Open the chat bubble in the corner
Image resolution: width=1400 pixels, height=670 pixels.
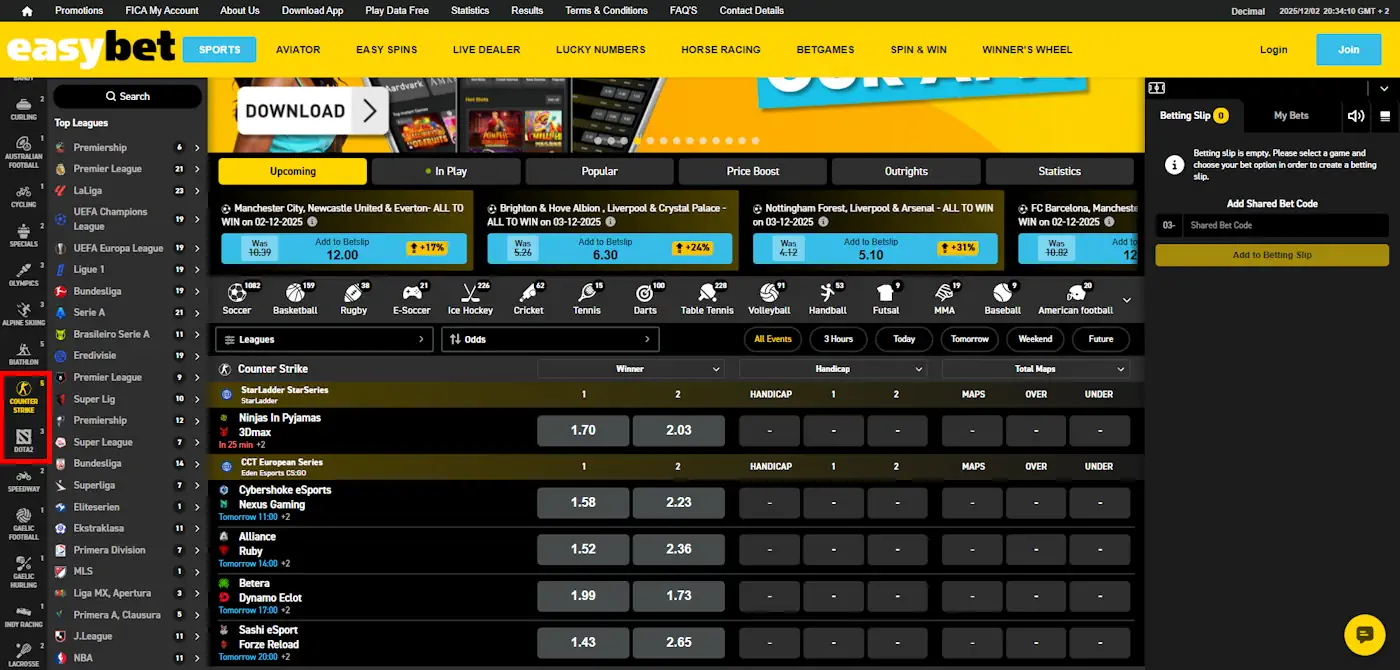(x=1364, y=634)
